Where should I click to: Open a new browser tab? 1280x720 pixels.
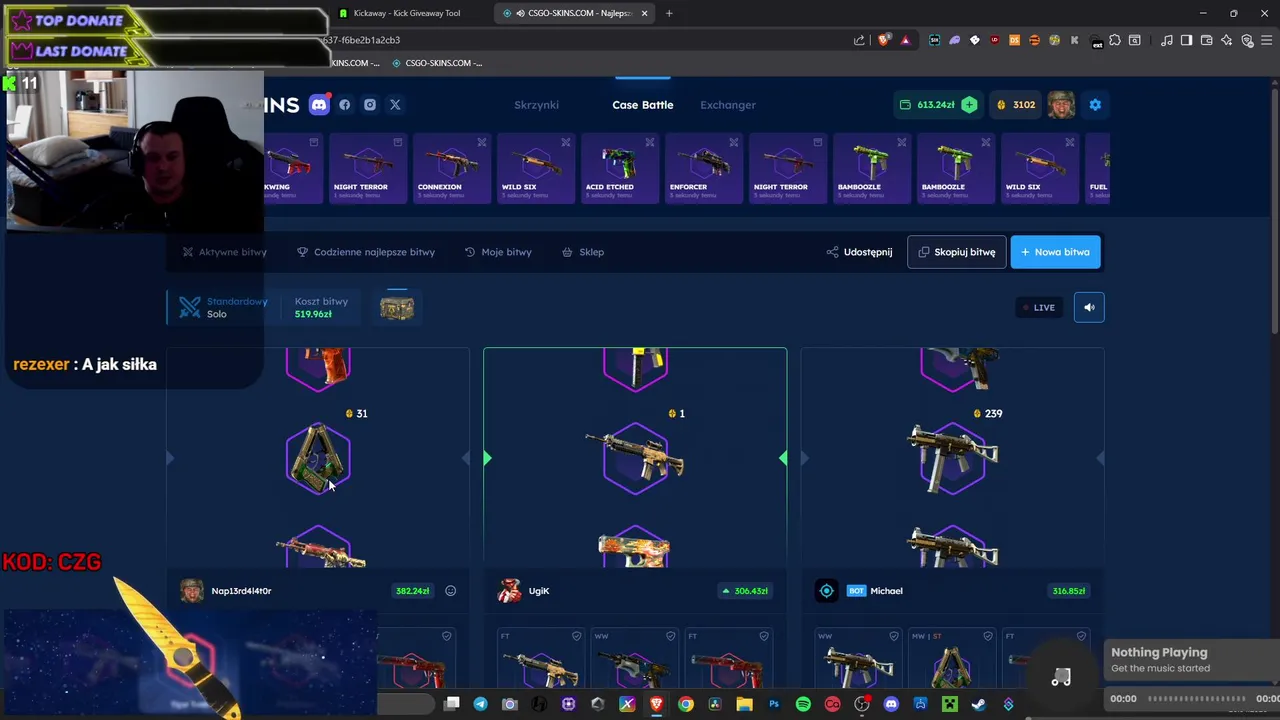[x=669, y=13]
